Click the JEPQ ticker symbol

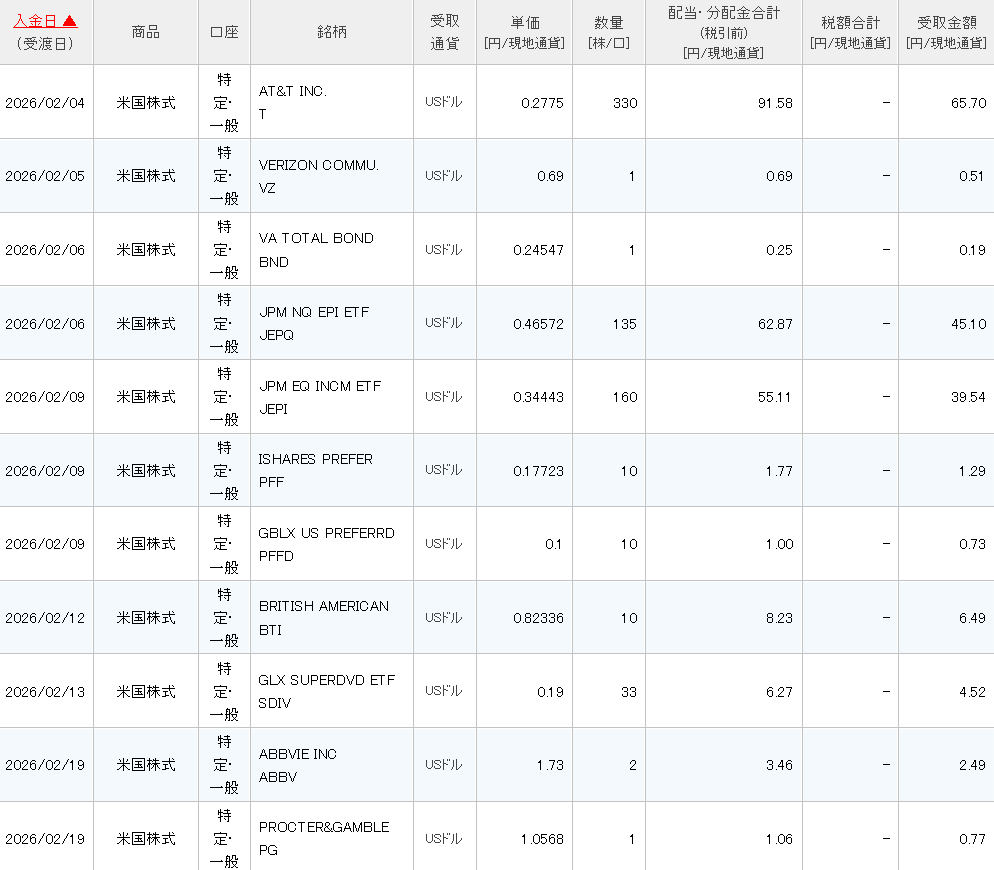(277, 335)
